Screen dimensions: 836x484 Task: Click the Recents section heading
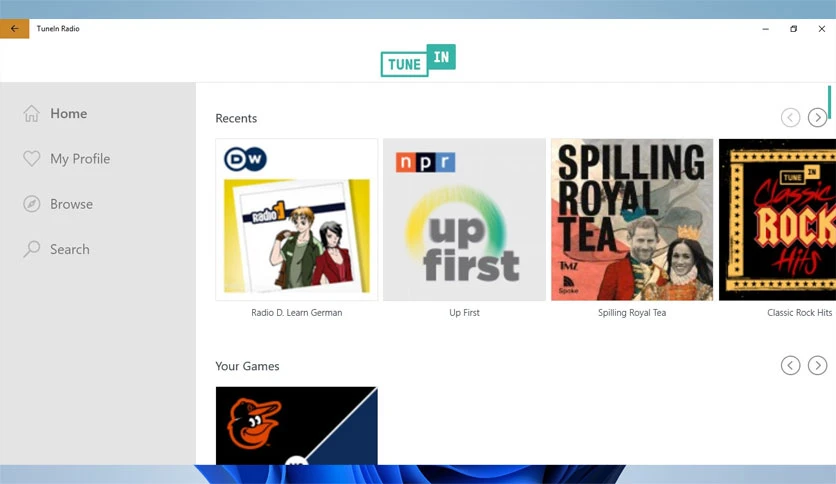236,118
